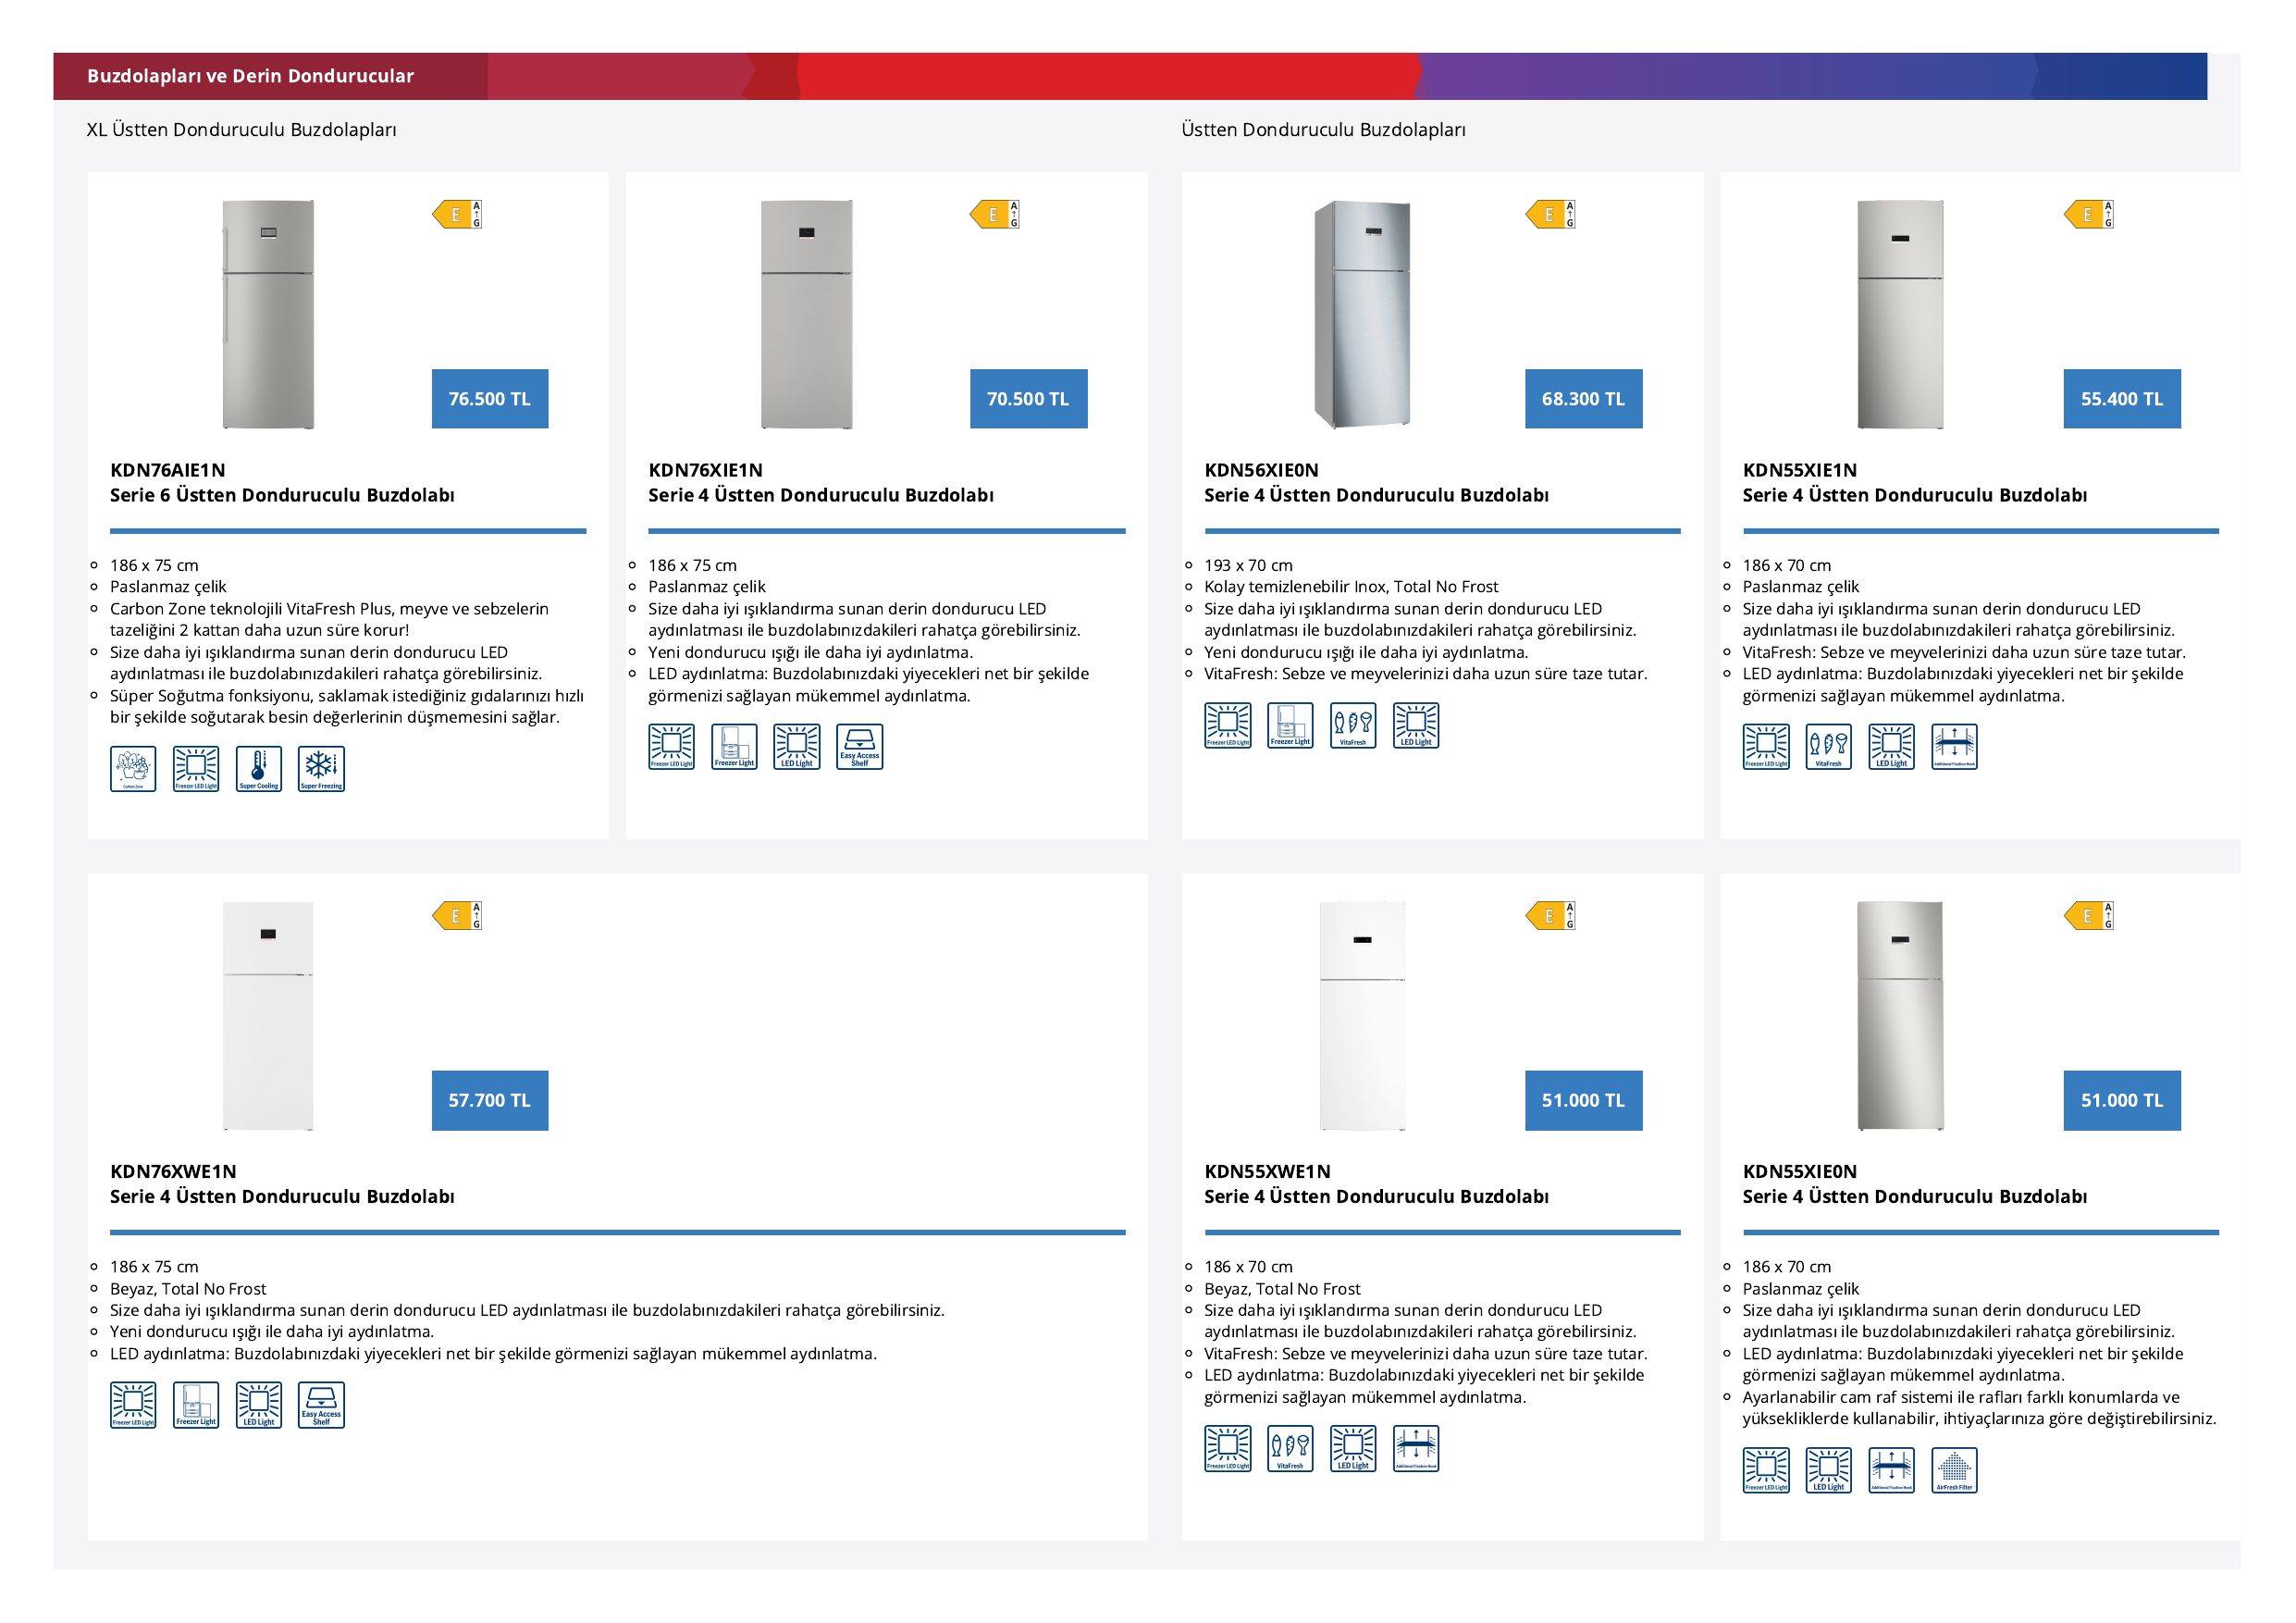Select the Easy Access Shelf icon under KDN76XIE1N
The width and height of the screenshot is (2296, 1623).
(860, 747)
